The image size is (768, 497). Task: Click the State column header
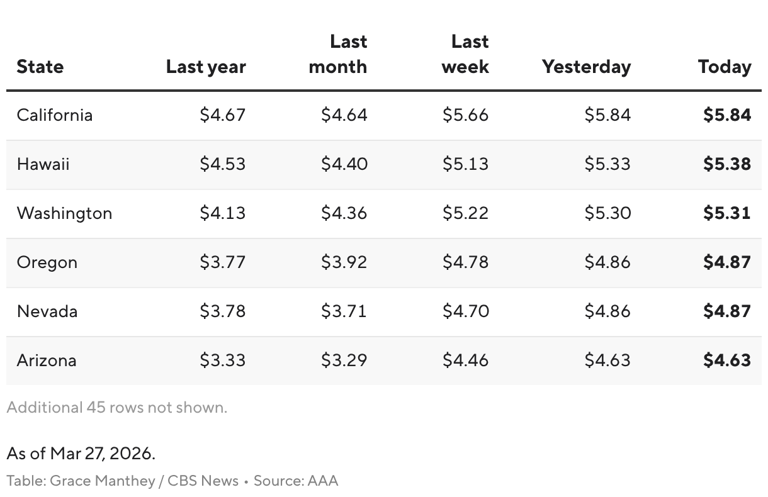(40, 67)
